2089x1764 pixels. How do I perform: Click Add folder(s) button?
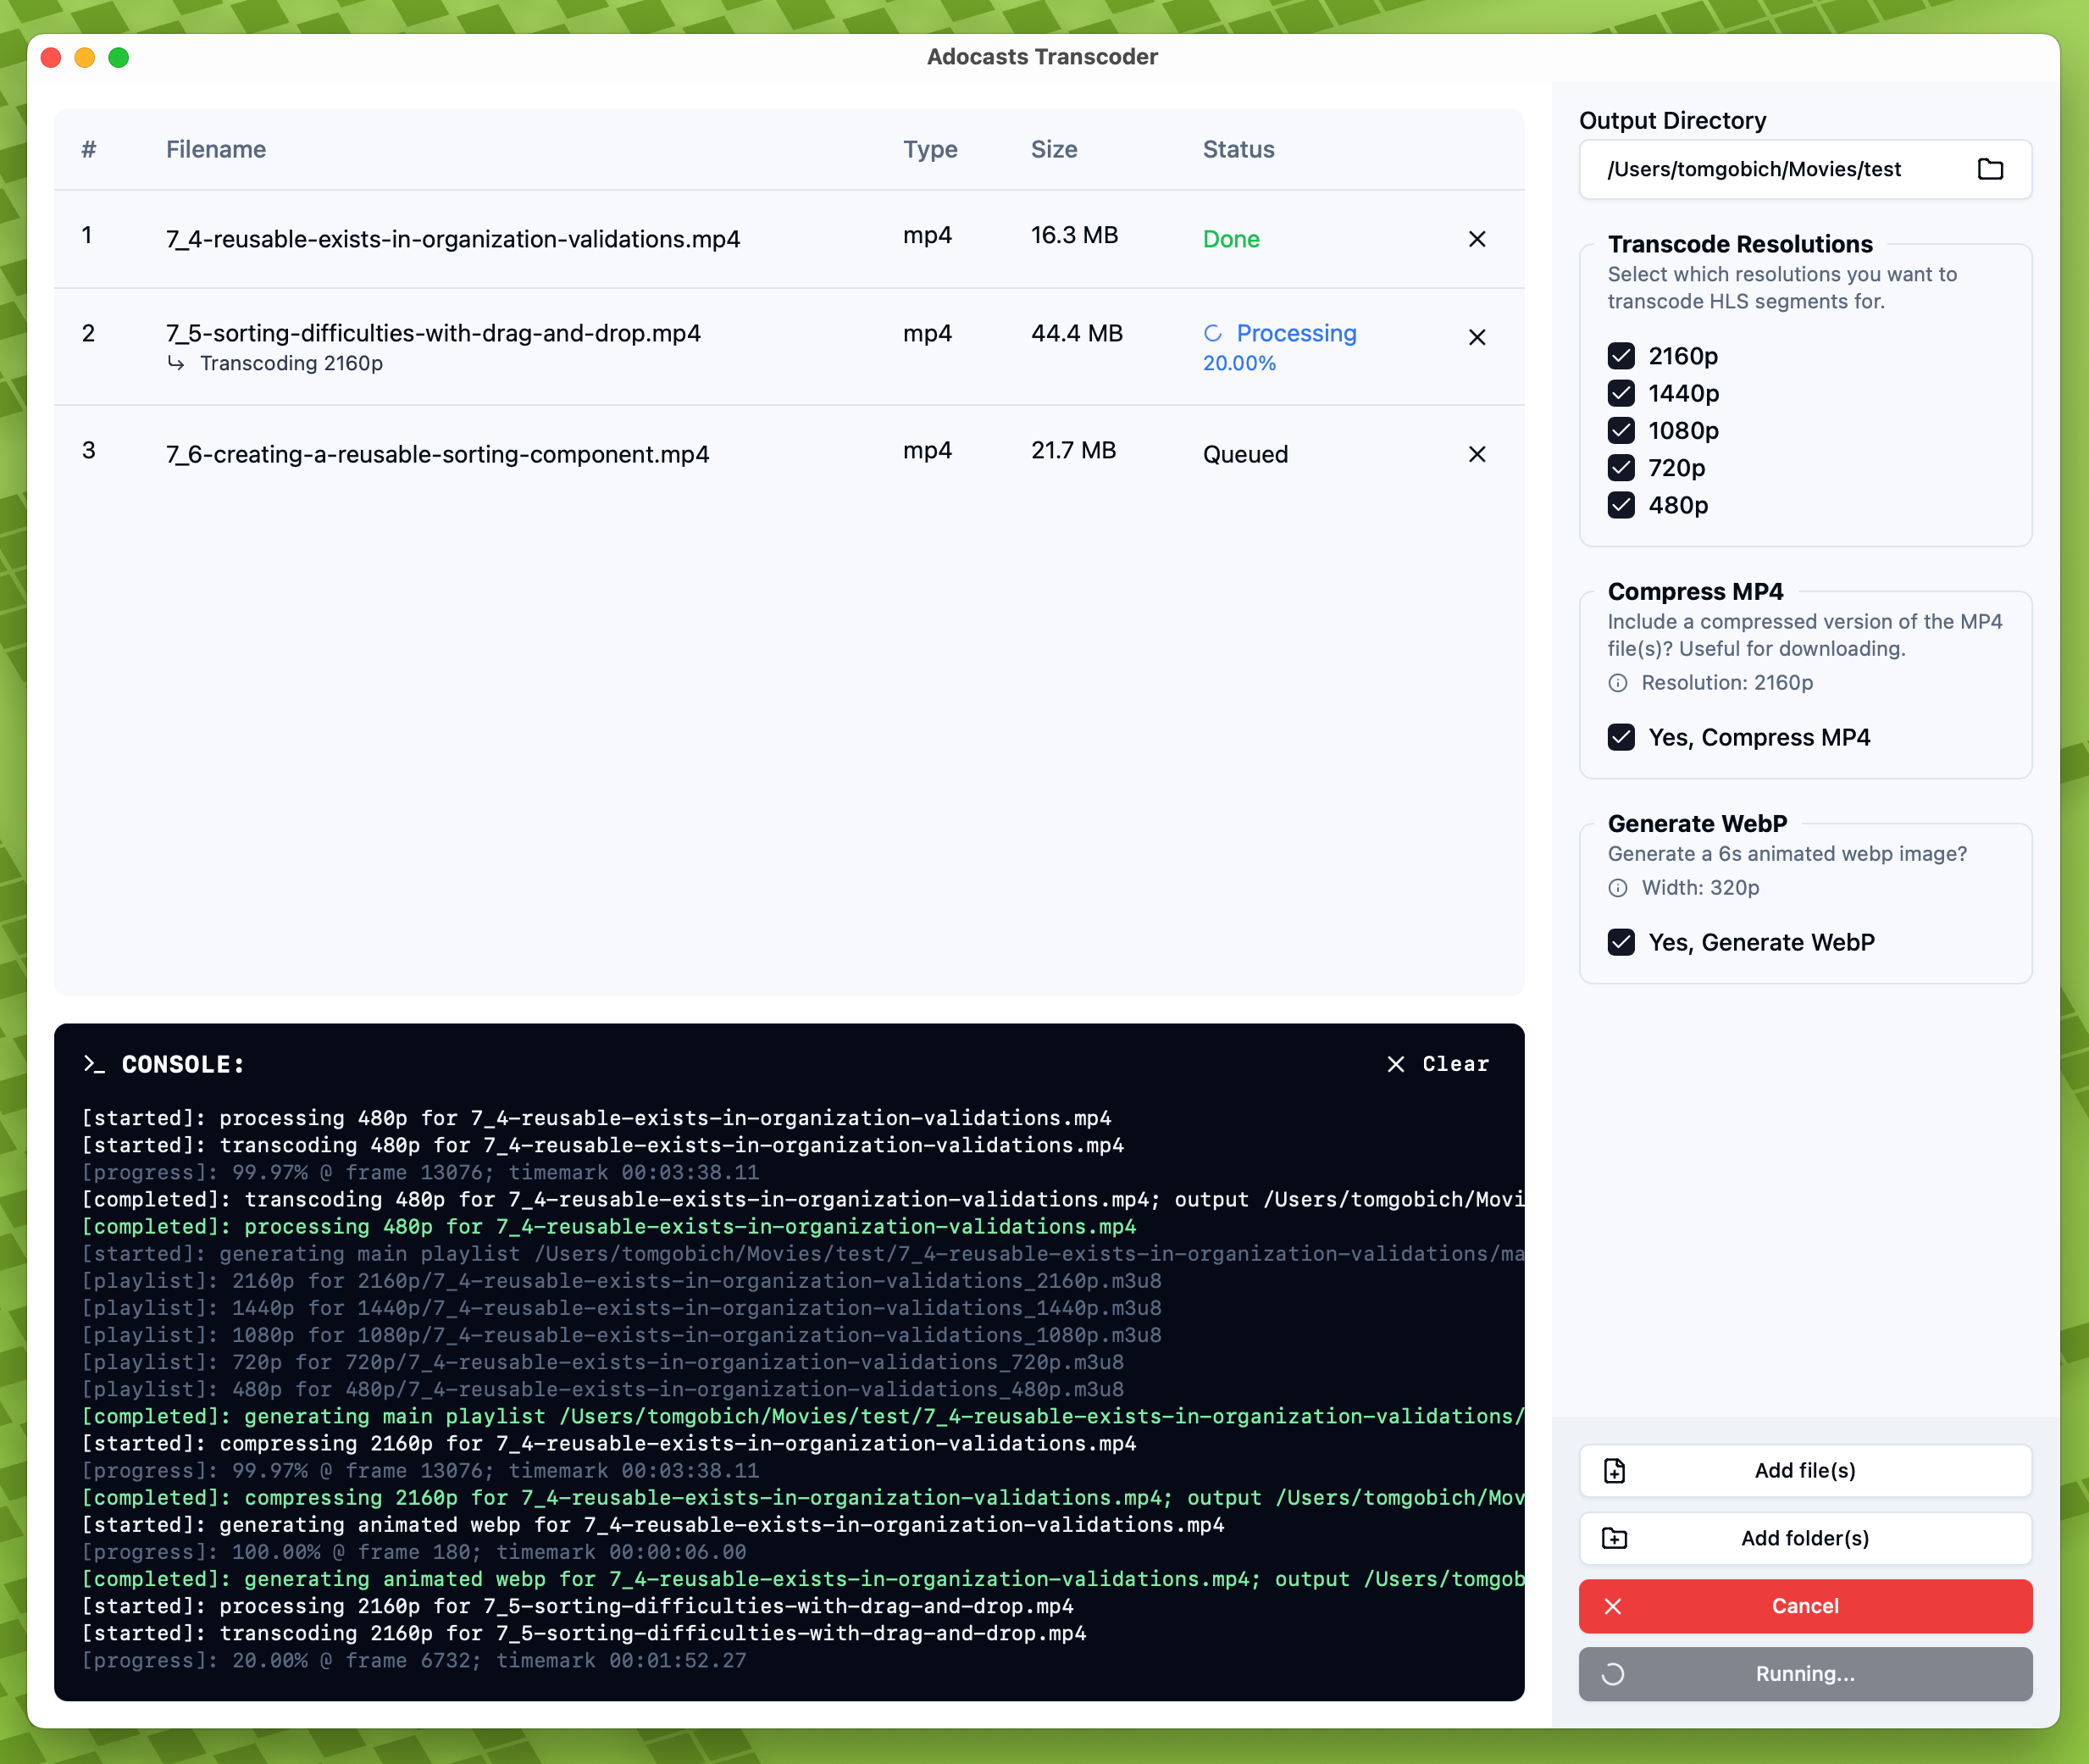pyautogui.click(x=1805, y=1538)
